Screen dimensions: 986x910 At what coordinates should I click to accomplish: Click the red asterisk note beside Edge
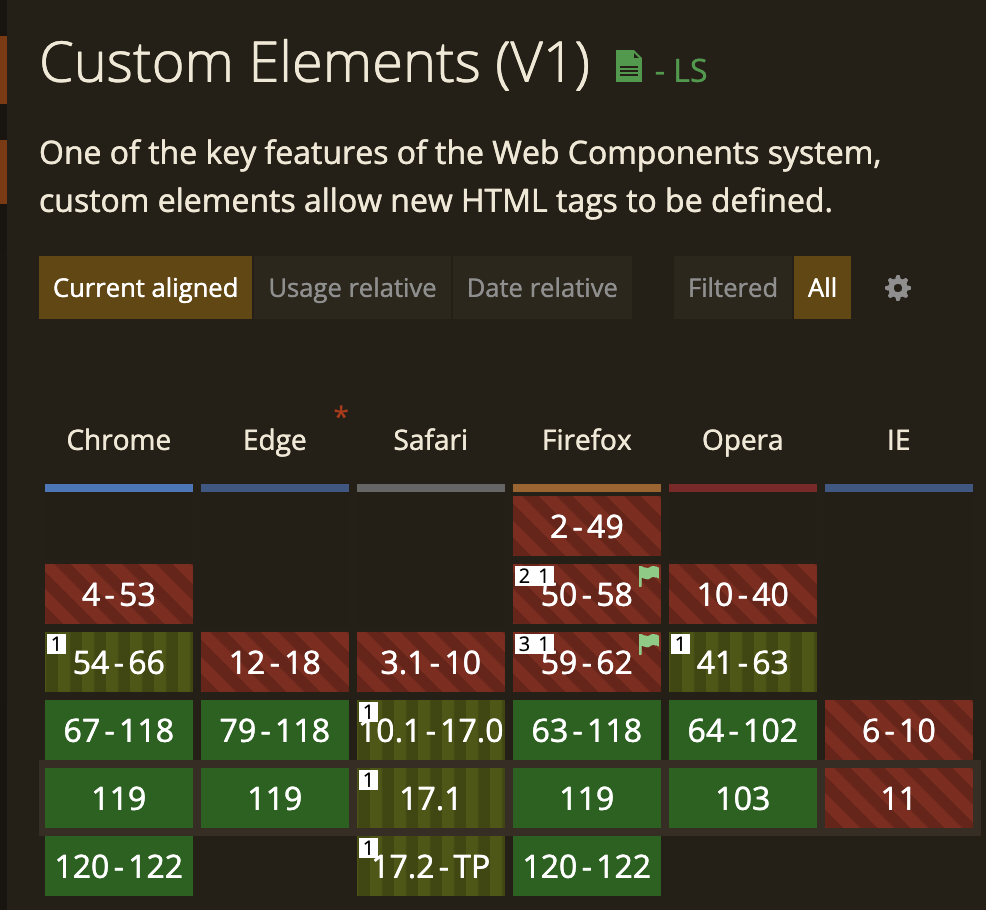[x=341, y=414]
